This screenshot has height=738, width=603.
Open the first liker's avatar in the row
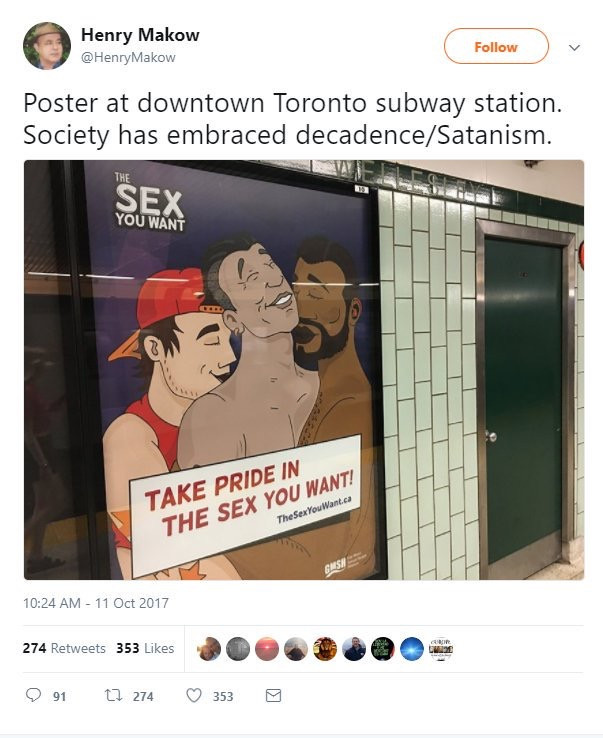(x=209, y=649)
